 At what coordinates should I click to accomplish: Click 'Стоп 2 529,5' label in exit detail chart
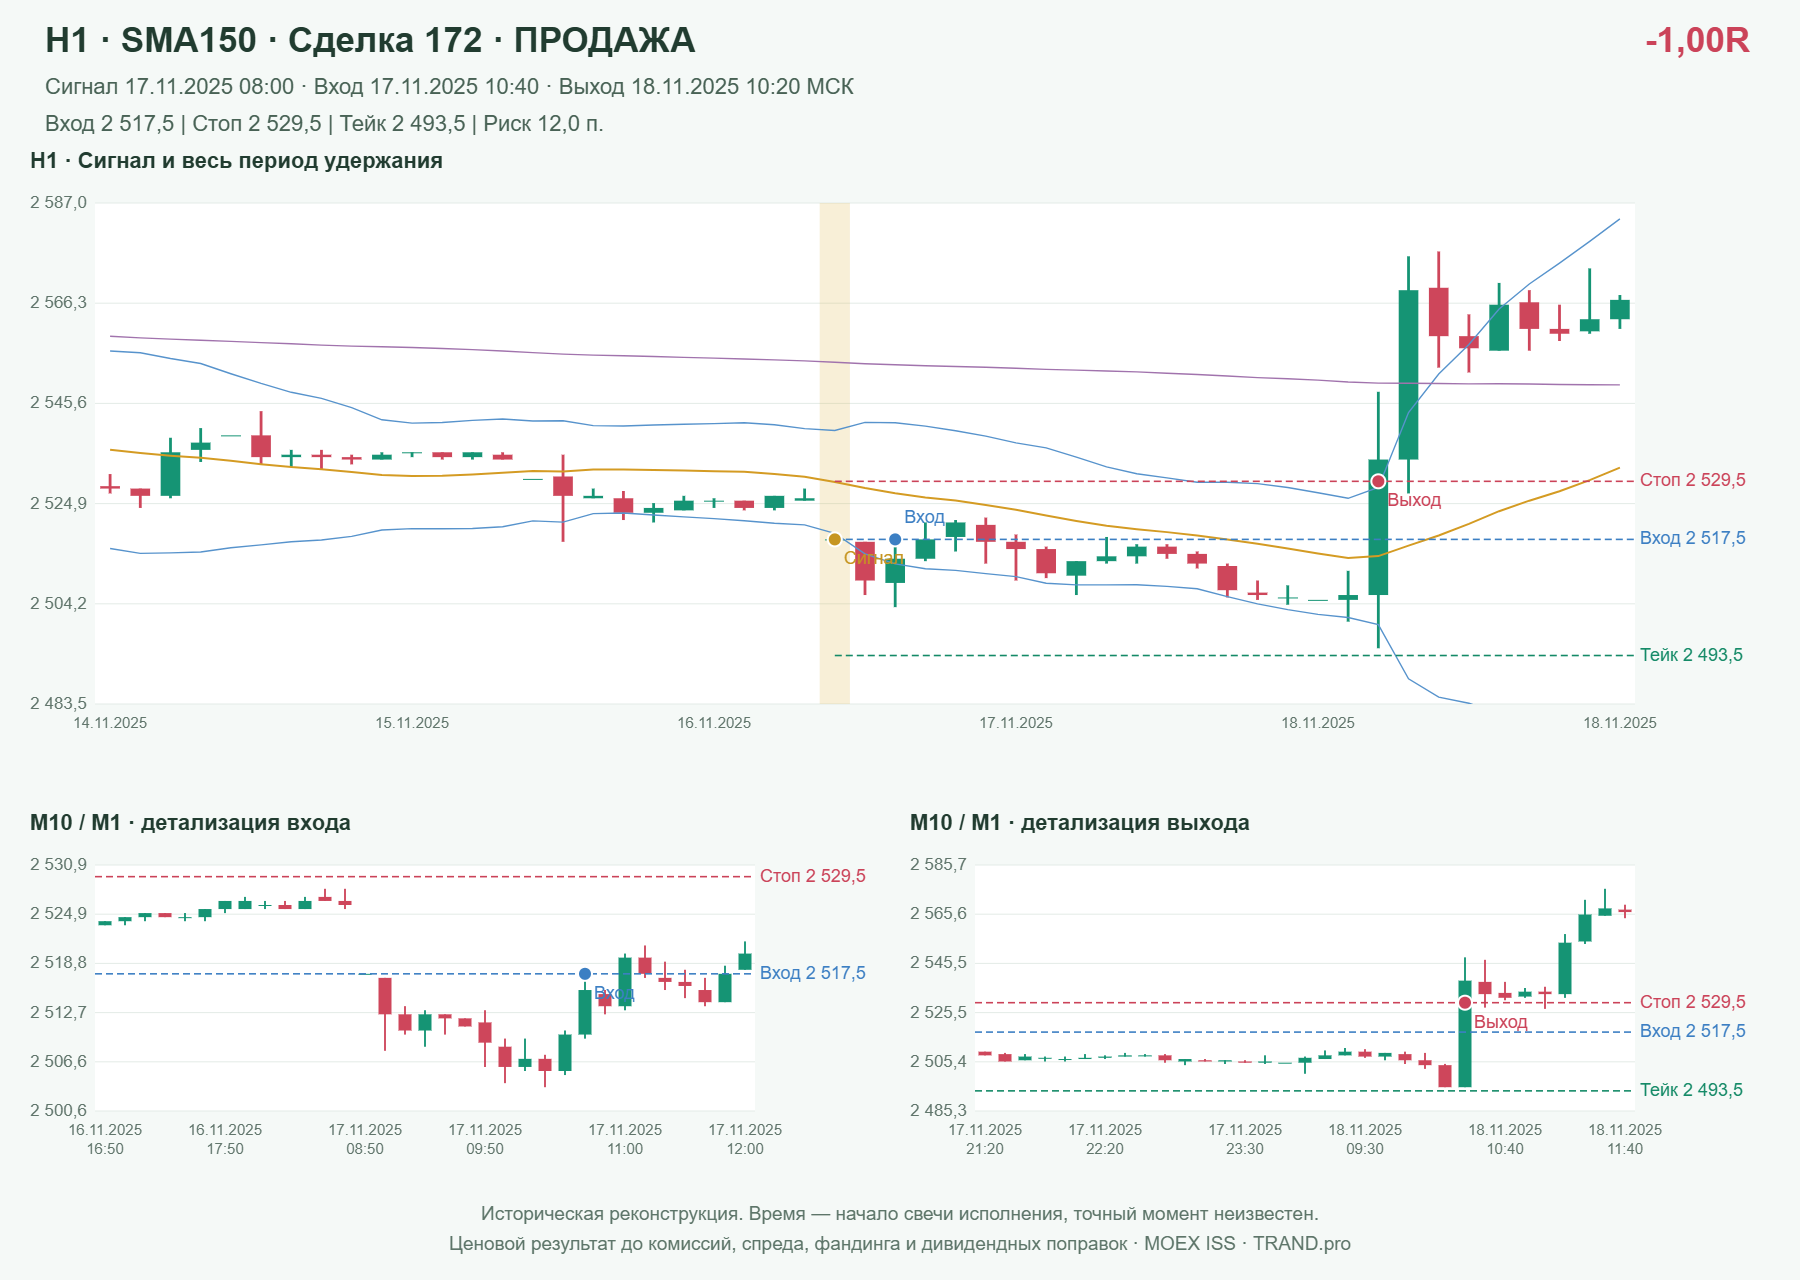tap(1693, 1003)
